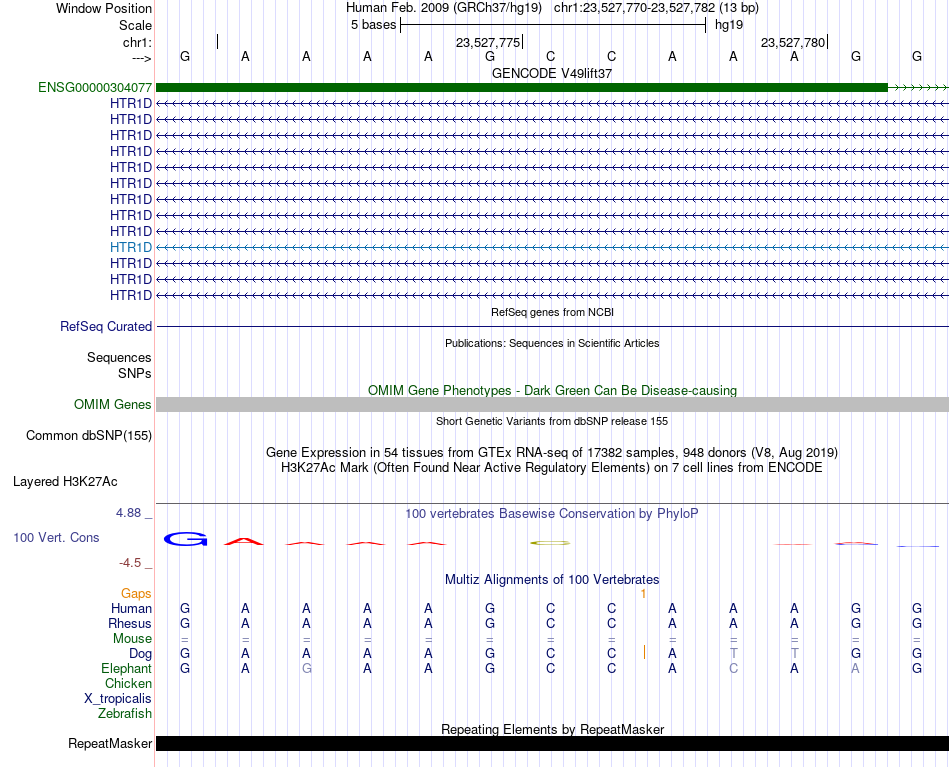Select the light-blue highlighted HTR1D label

coord(131,247)
